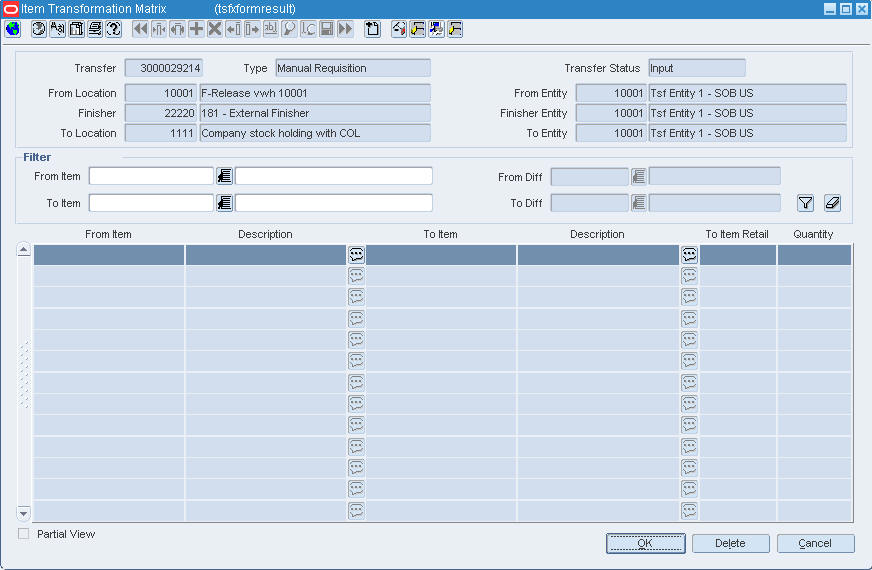Image resolution: width=872 pixels, height=570 pixels.
Task: Toggle the Partial View checkbox
Action: [23, 534]
